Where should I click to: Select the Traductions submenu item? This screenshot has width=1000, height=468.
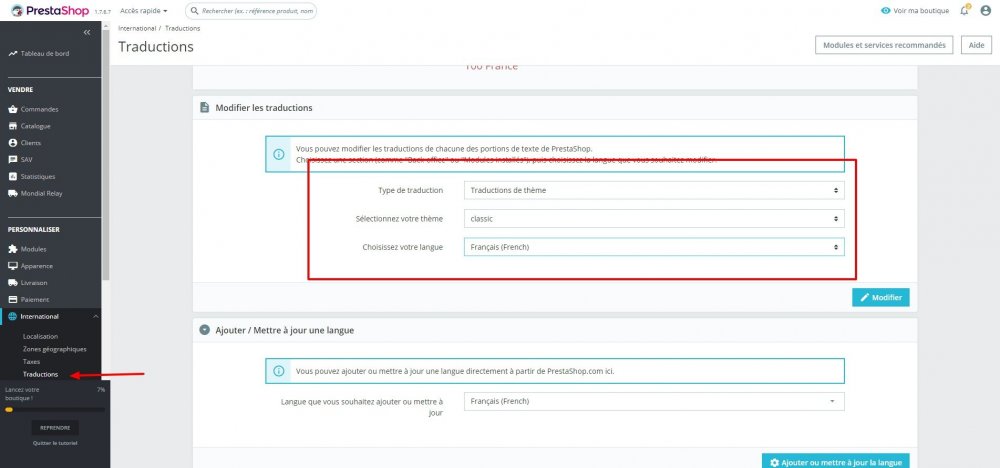[x=40, y=374]
